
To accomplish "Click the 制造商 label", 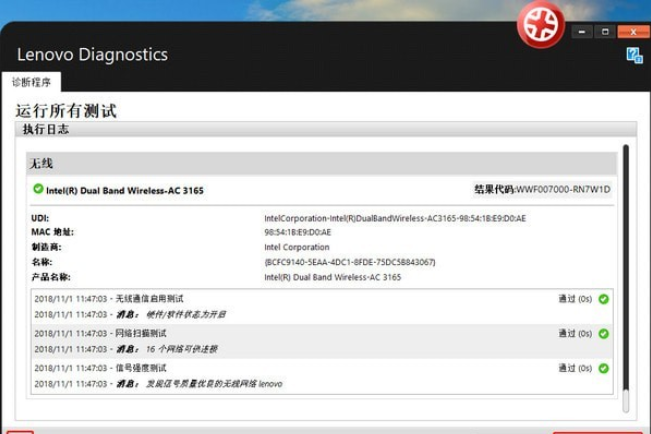I will pos(46,247).
